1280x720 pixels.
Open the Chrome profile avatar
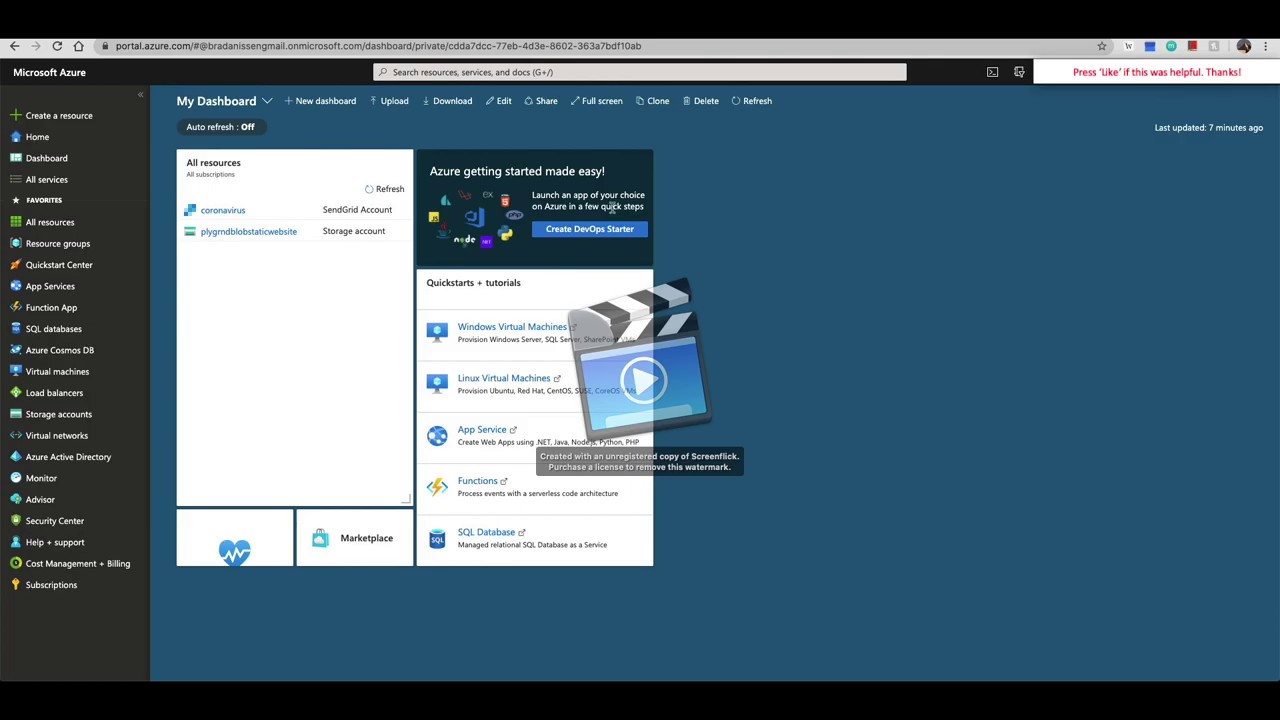tap(1244, 46)
